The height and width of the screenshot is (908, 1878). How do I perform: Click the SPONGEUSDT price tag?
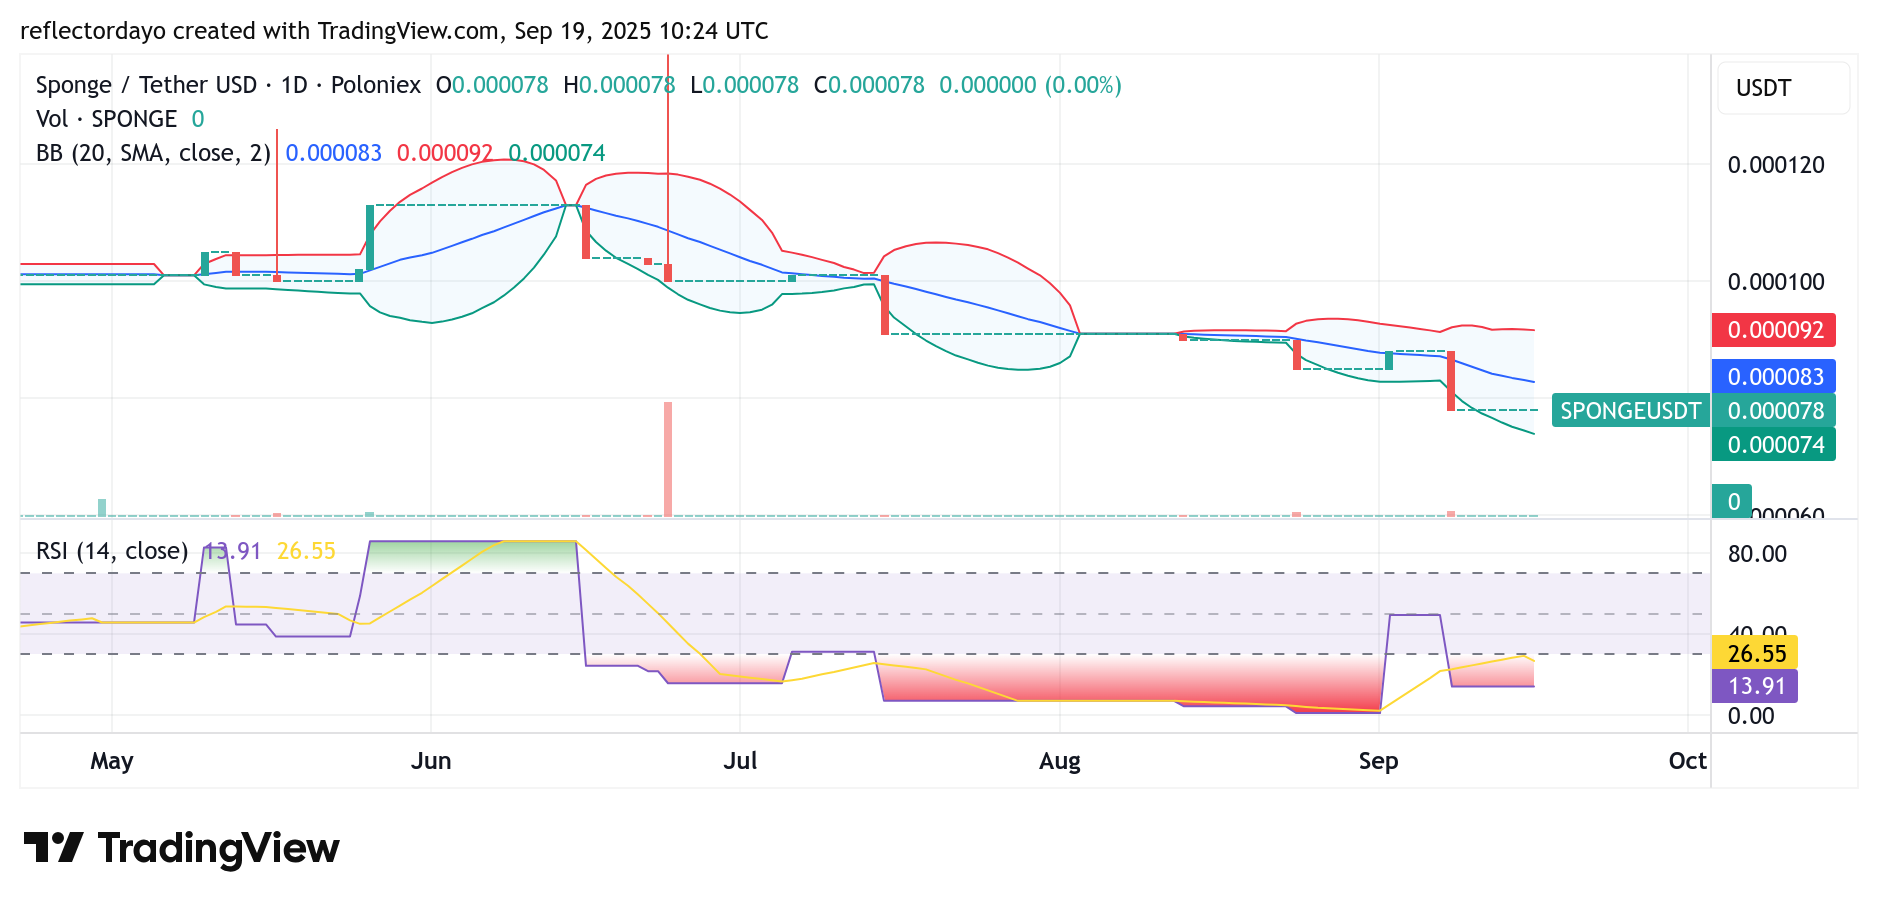pyautogui.click(x=1630, y=411)
